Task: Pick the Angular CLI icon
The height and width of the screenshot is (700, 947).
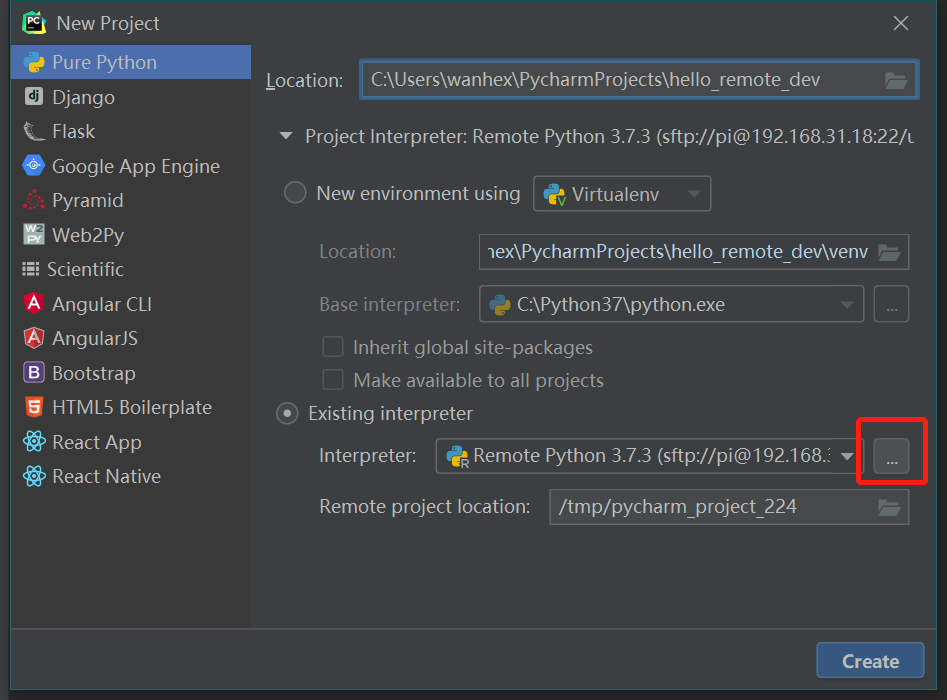Action: click(x=34, y=304)
